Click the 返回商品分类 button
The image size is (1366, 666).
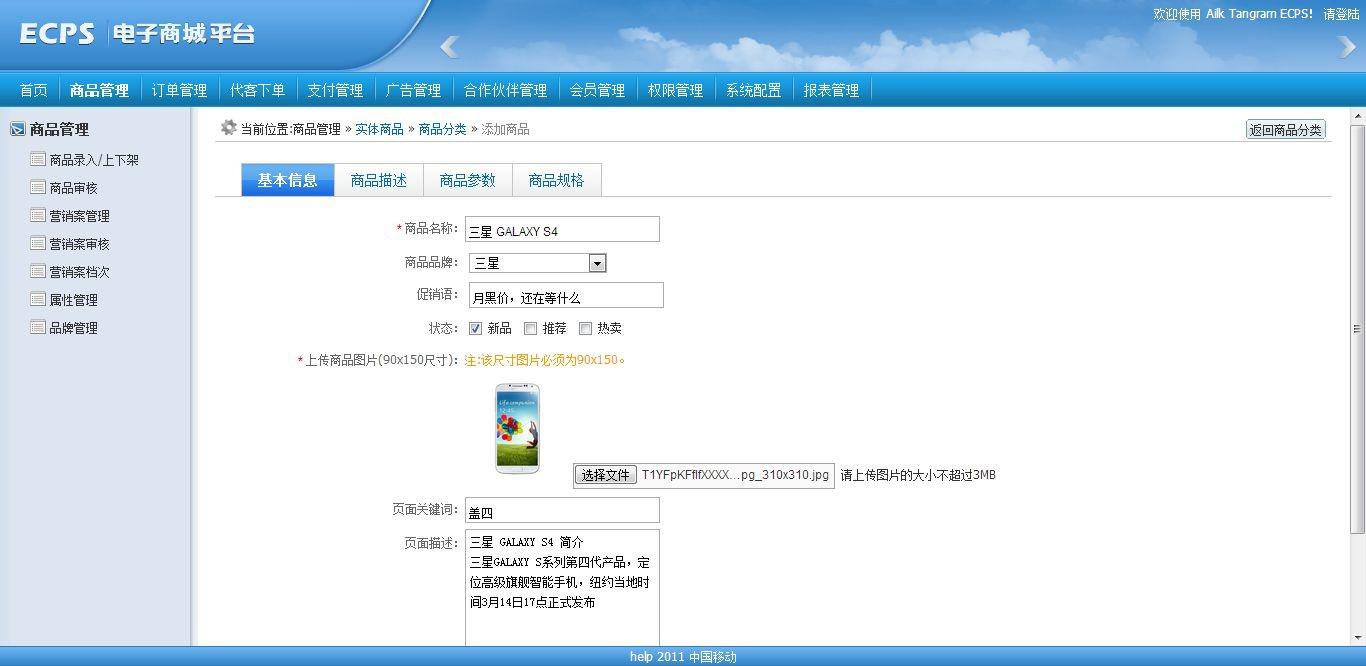[1285, 129]
